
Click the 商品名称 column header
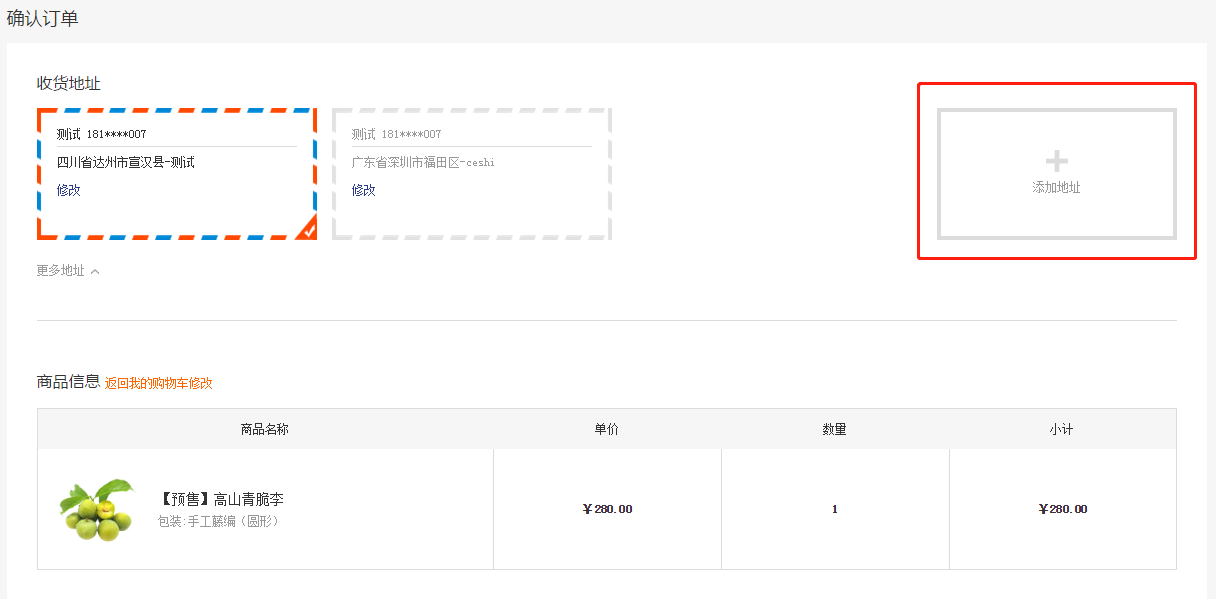coord(265,429)
